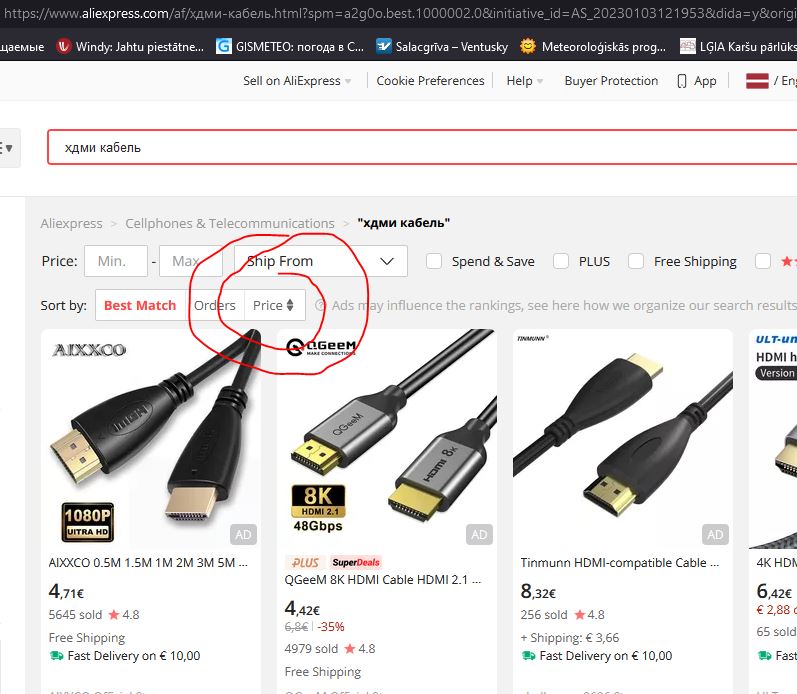Click the QGeeM brand logo

click(x=321, y=347)
